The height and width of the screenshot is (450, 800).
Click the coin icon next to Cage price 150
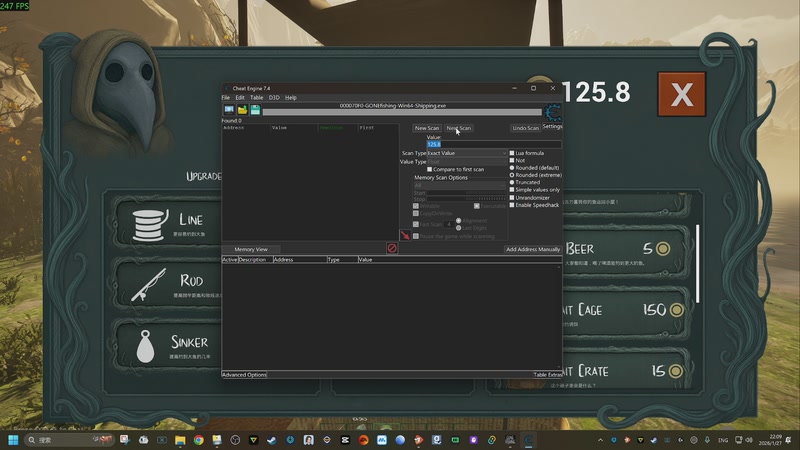pos(677,310)
